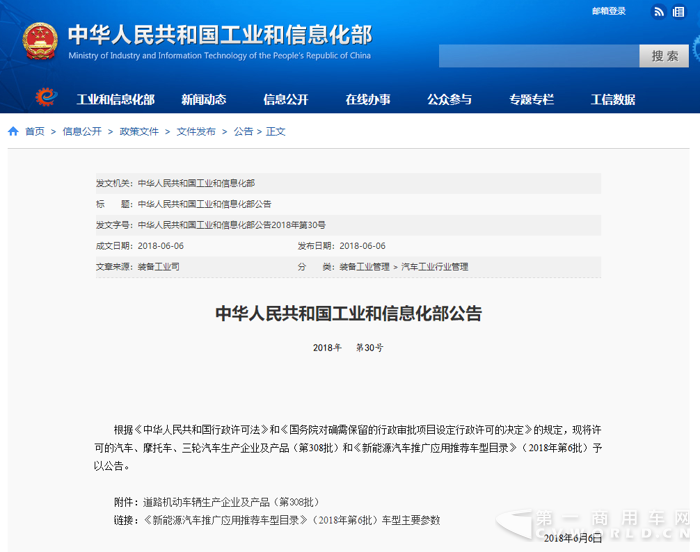Click 正文 breadcrumb item

[x=275, y=131]
